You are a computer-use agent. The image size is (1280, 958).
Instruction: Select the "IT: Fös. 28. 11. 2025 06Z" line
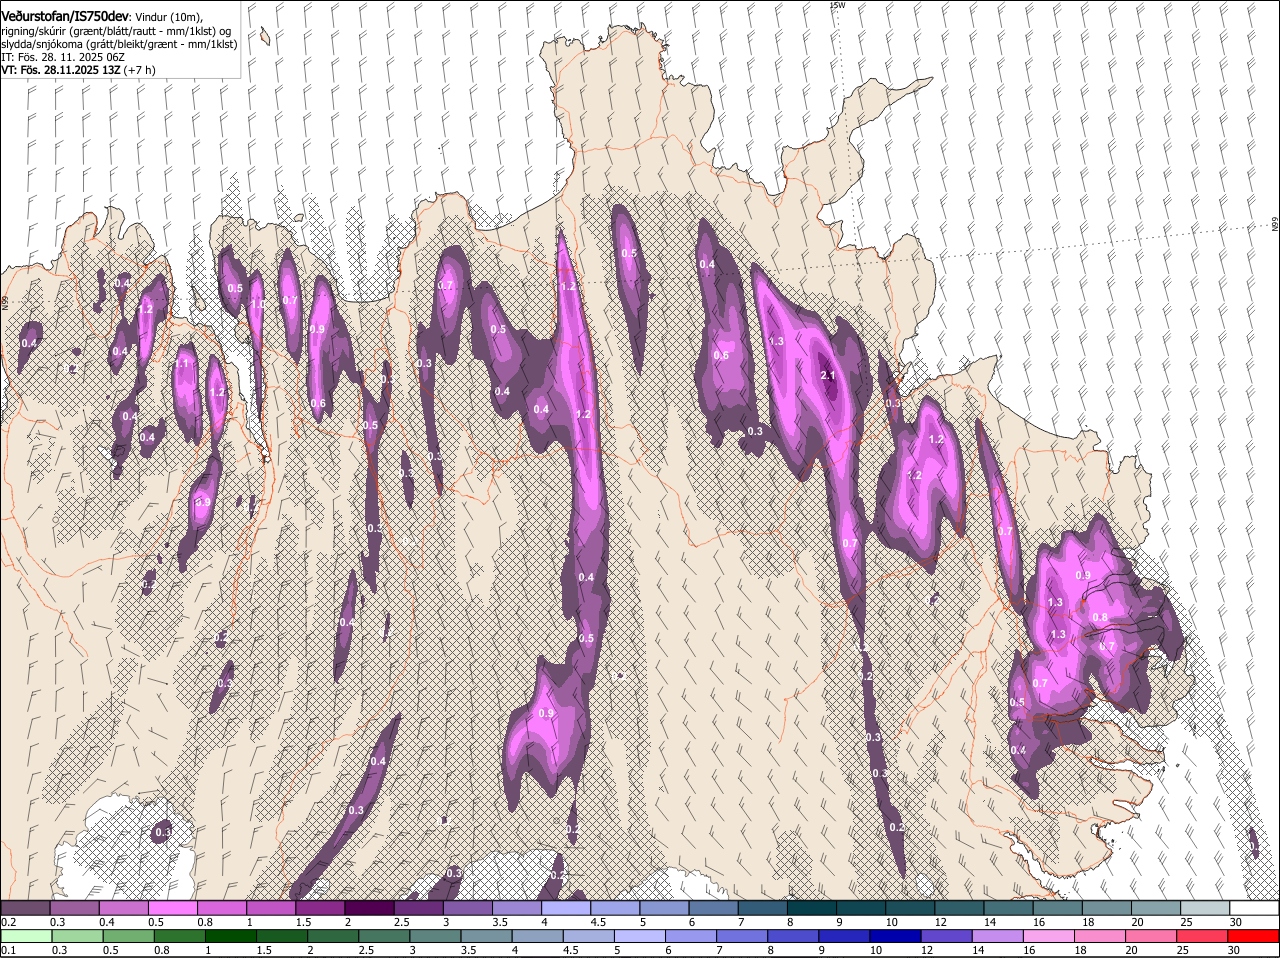click(63, 57)
